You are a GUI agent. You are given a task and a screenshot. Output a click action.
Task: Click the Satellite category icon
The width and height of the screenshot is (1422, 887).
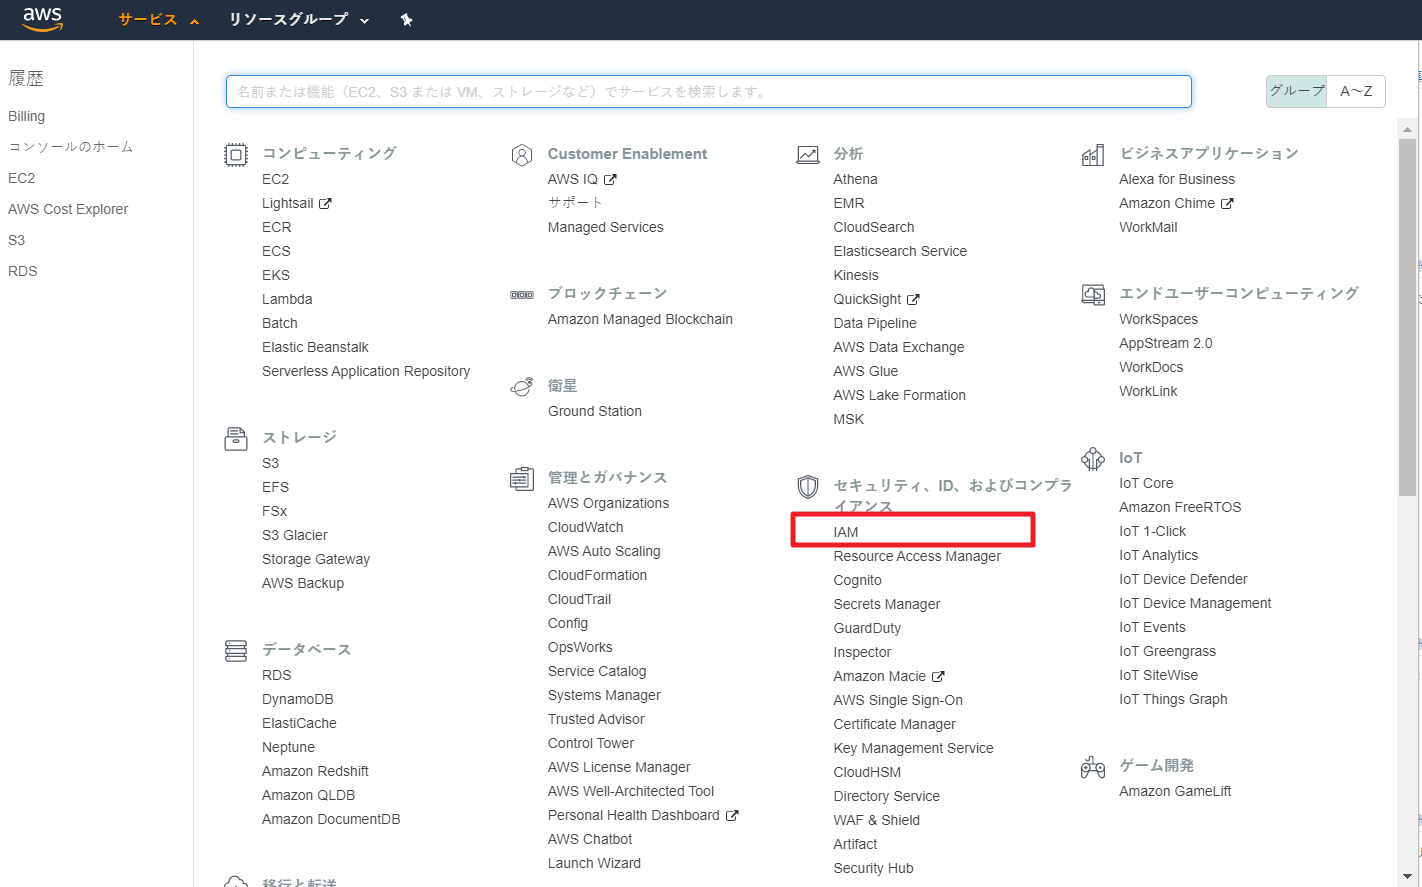tap(521, 387)
